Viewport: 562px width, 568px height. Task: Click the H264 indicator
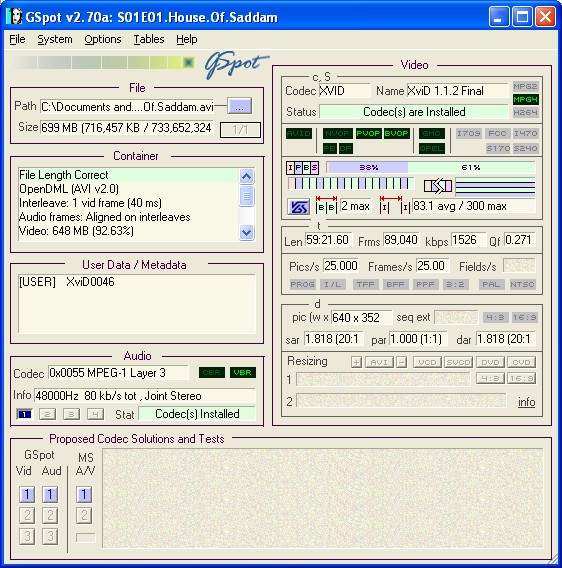(525, 112)
